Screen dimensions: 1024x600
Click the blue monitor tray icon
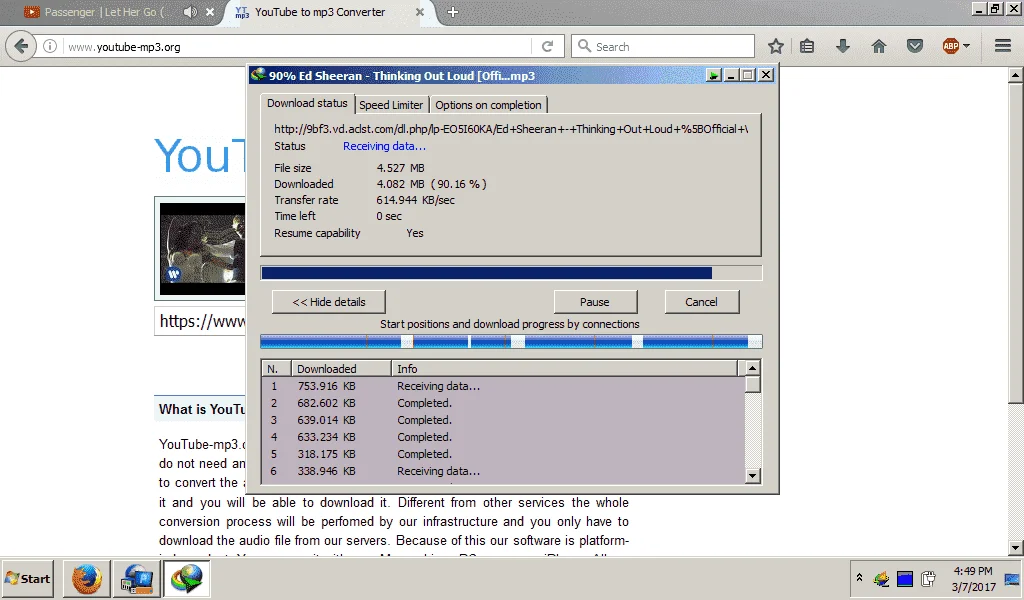click(x=904, y=578)
